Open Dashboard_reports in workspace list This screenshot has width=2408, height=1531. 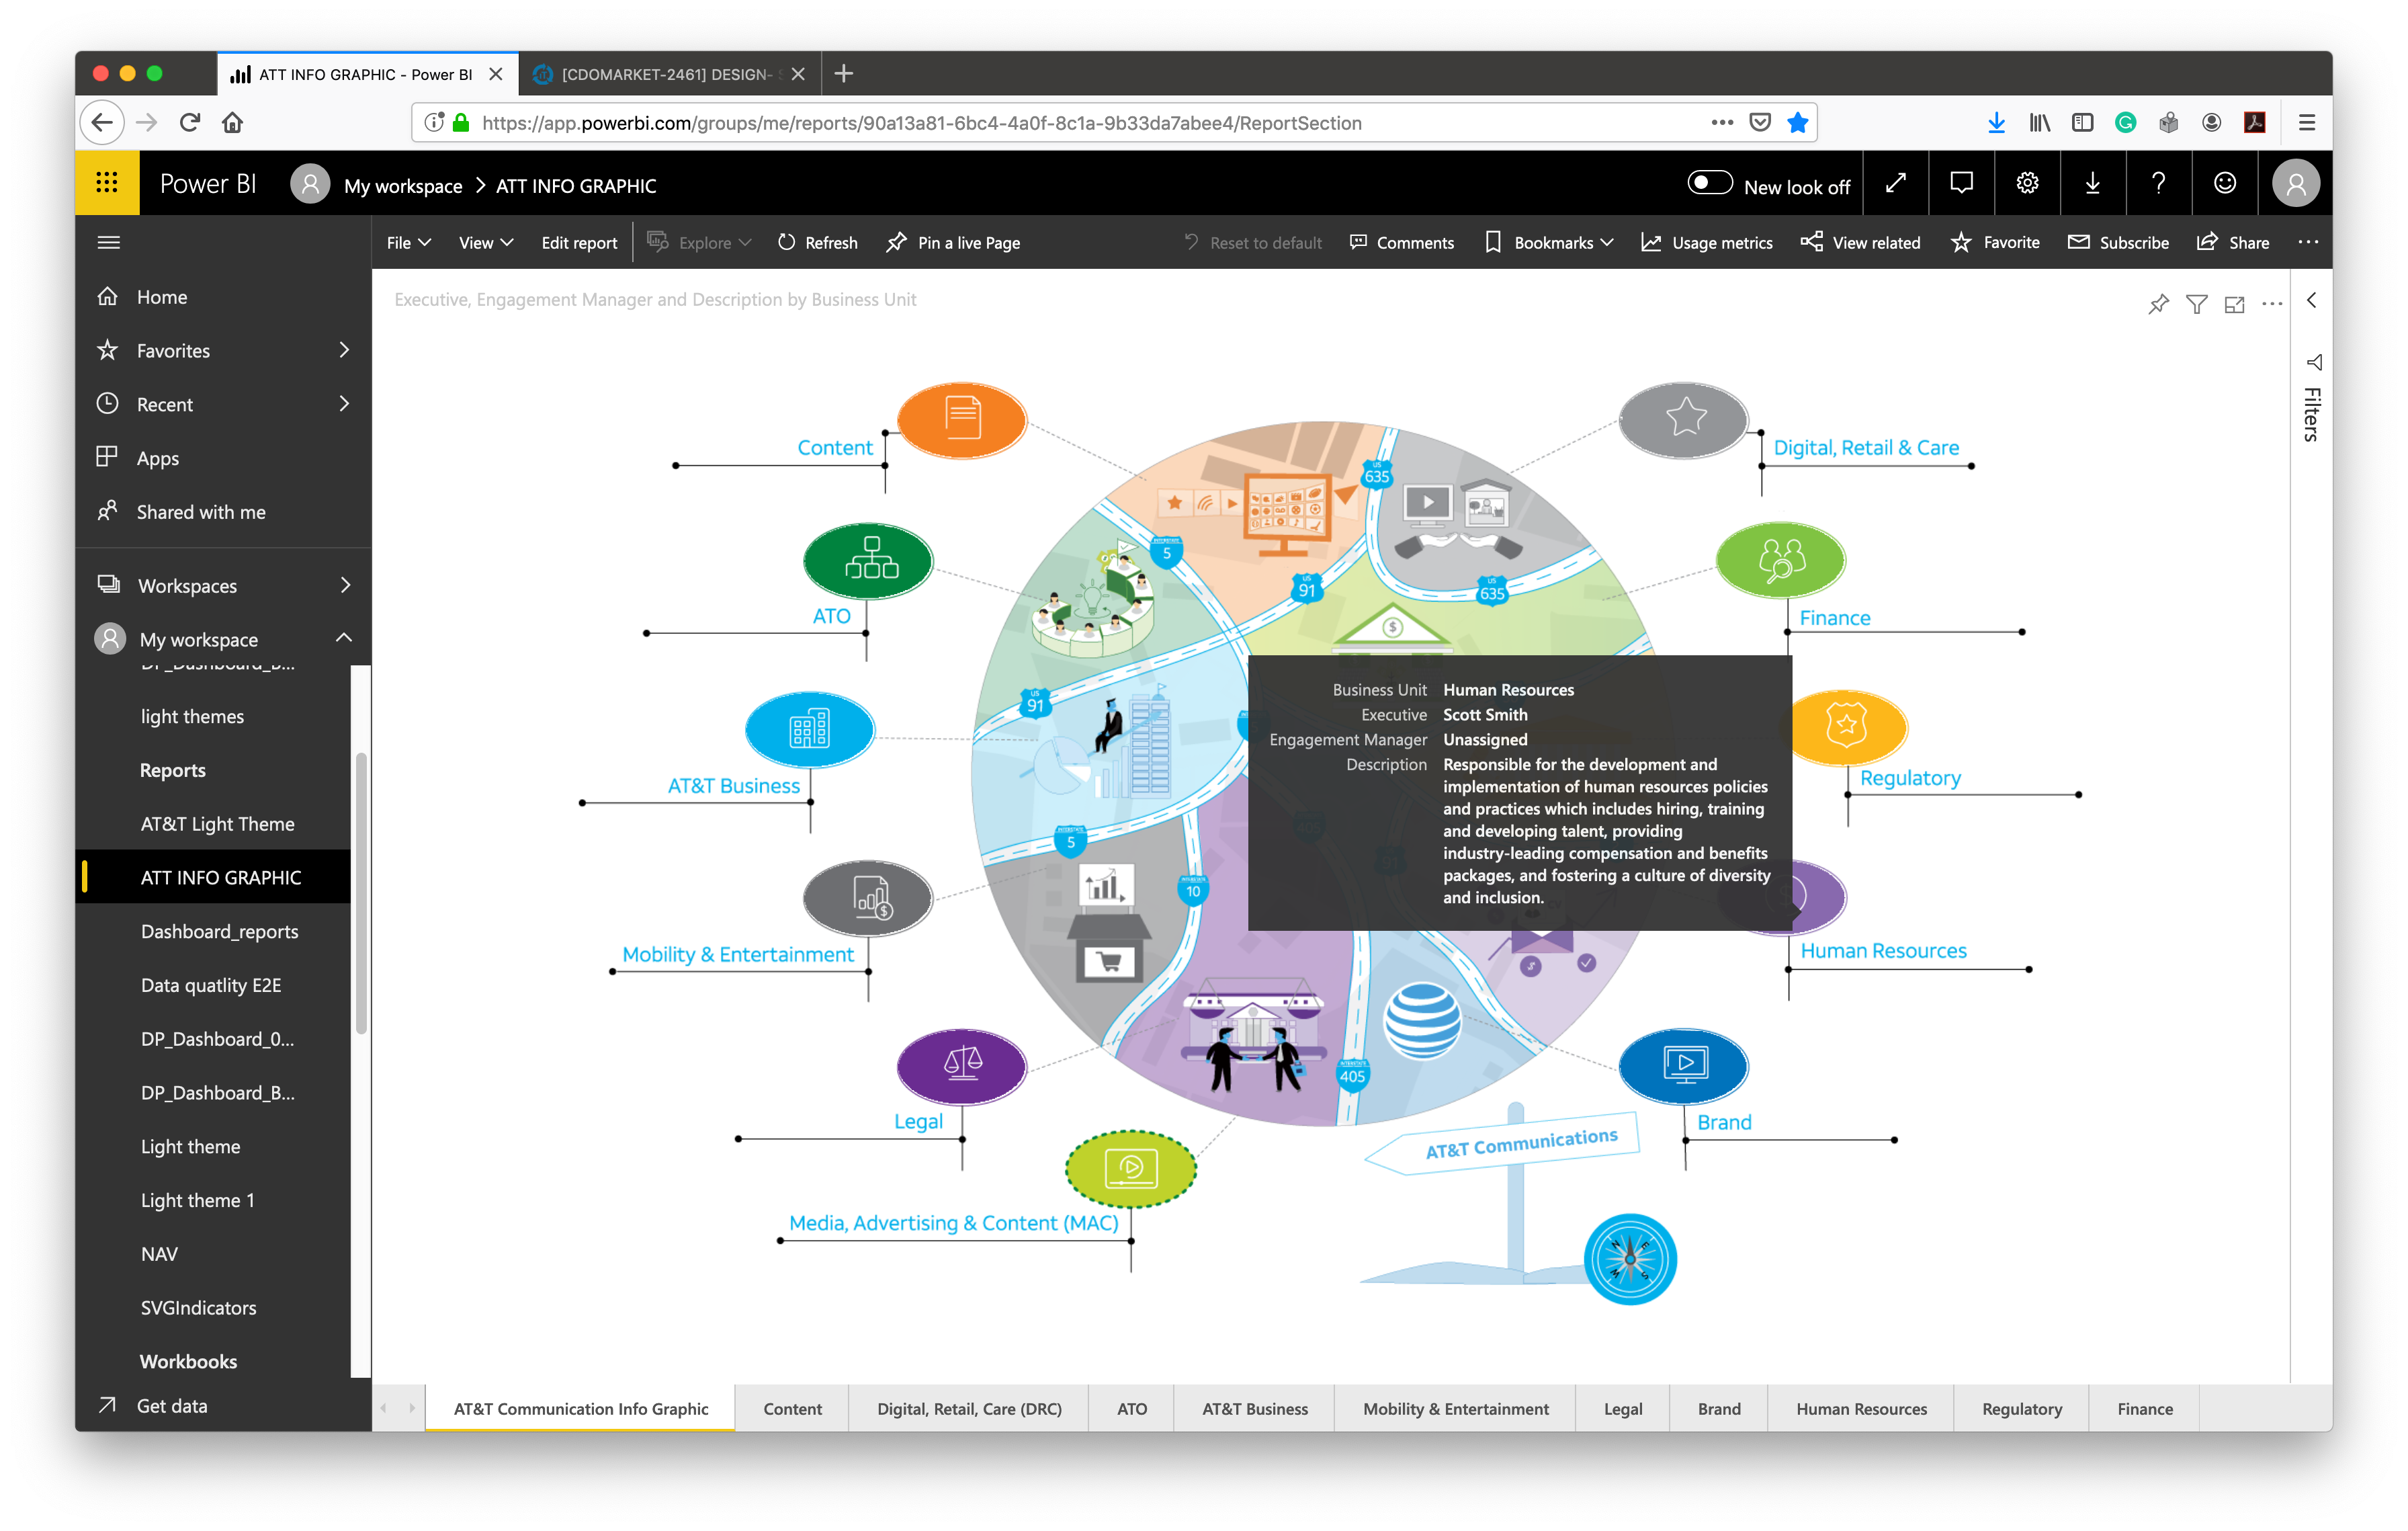(219, 931)
